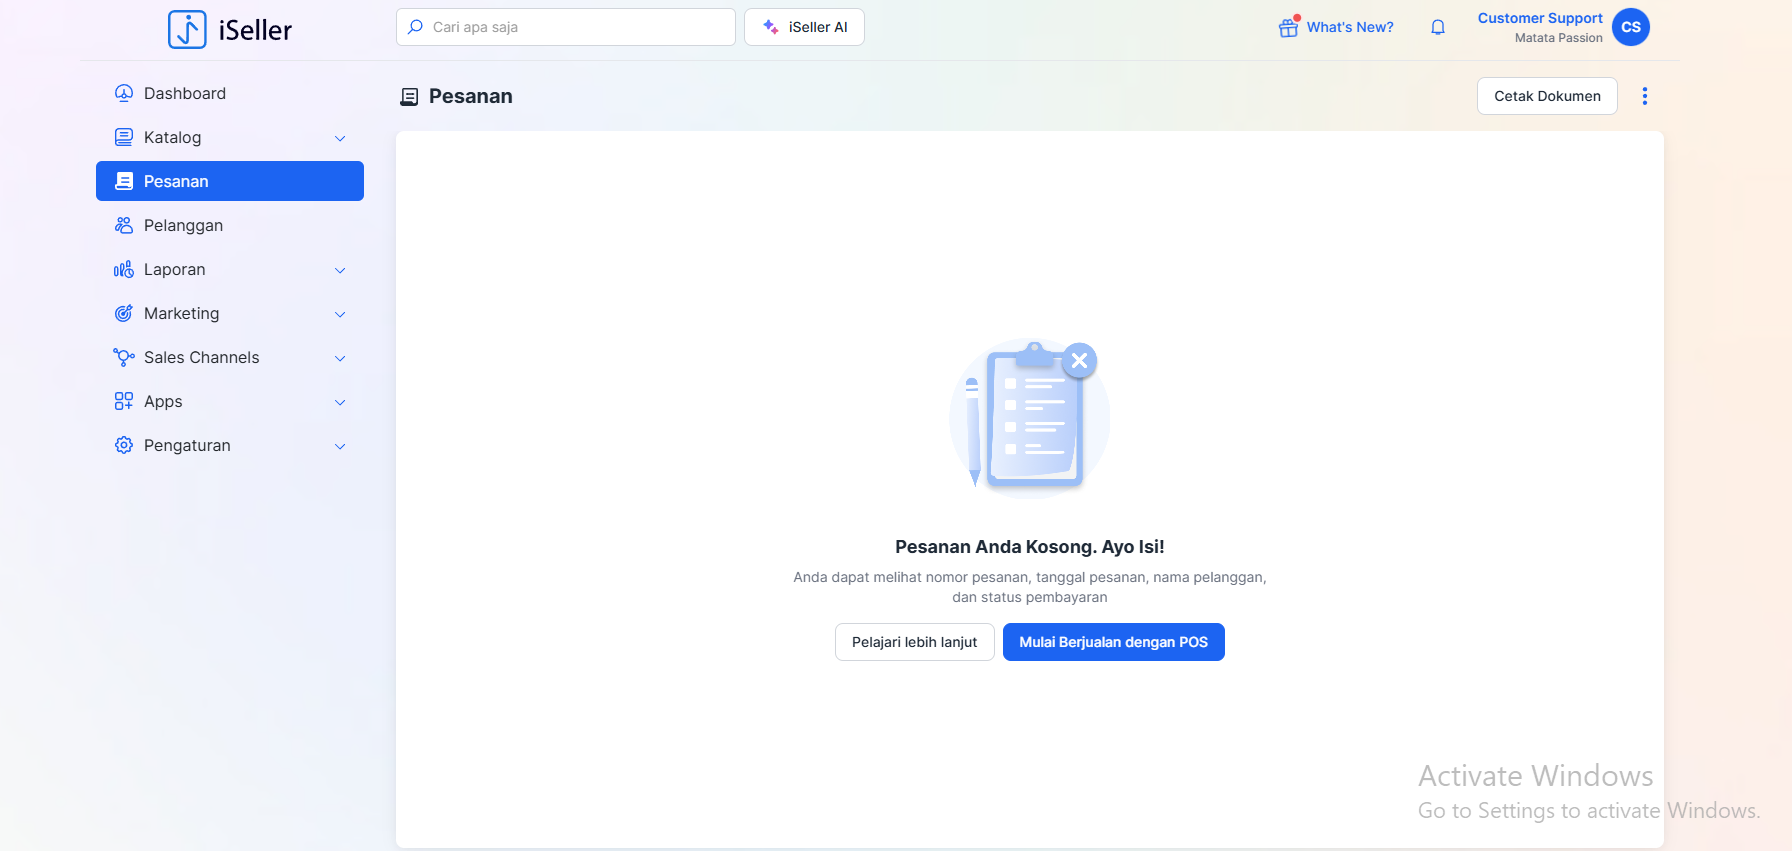Image resolution: width=1792 pixels, height=851 pixels.
Task: Focus the Cari apa saja search field
Action: click(x=575, y=27)
